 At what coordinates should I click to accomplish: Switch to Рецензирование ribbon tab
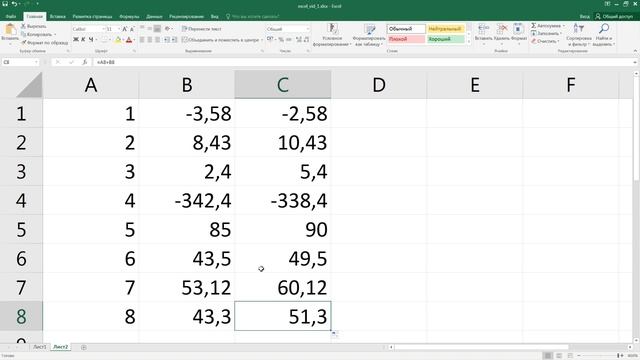point(187,16)
